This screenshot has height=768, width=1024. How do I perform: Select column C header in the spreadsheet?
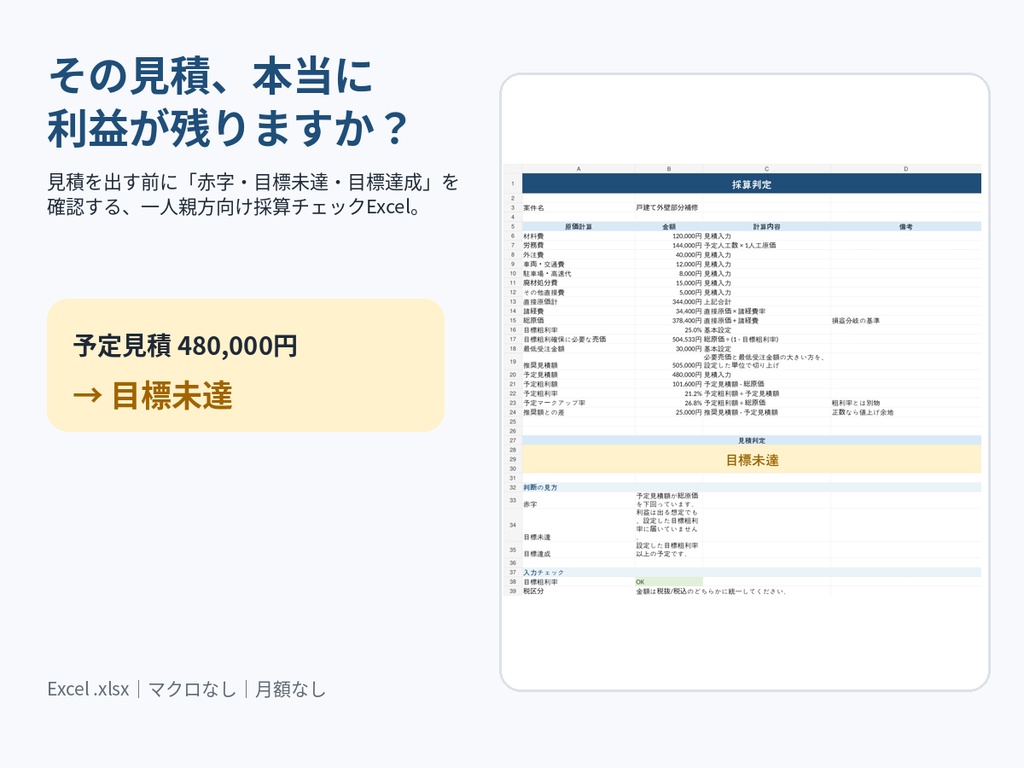click(x=766, y=168)
